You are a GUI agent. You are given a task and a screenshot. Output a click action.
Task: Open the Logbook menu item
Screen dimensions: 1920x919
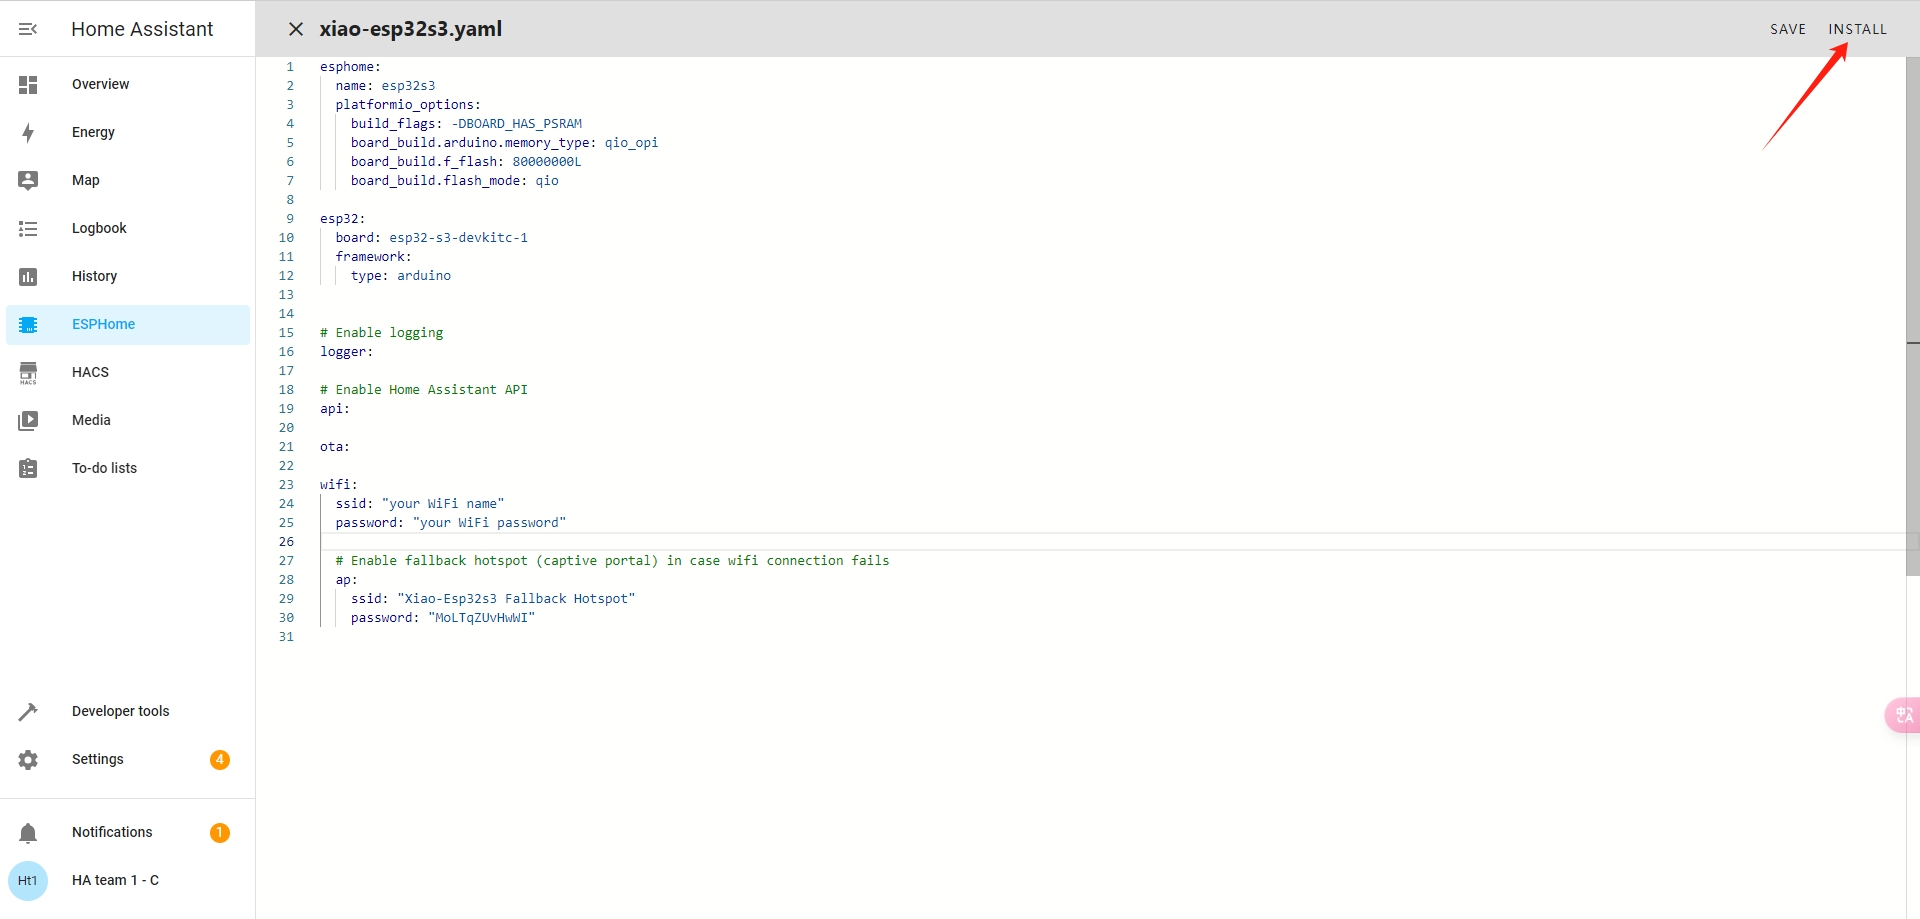(128, 229)
